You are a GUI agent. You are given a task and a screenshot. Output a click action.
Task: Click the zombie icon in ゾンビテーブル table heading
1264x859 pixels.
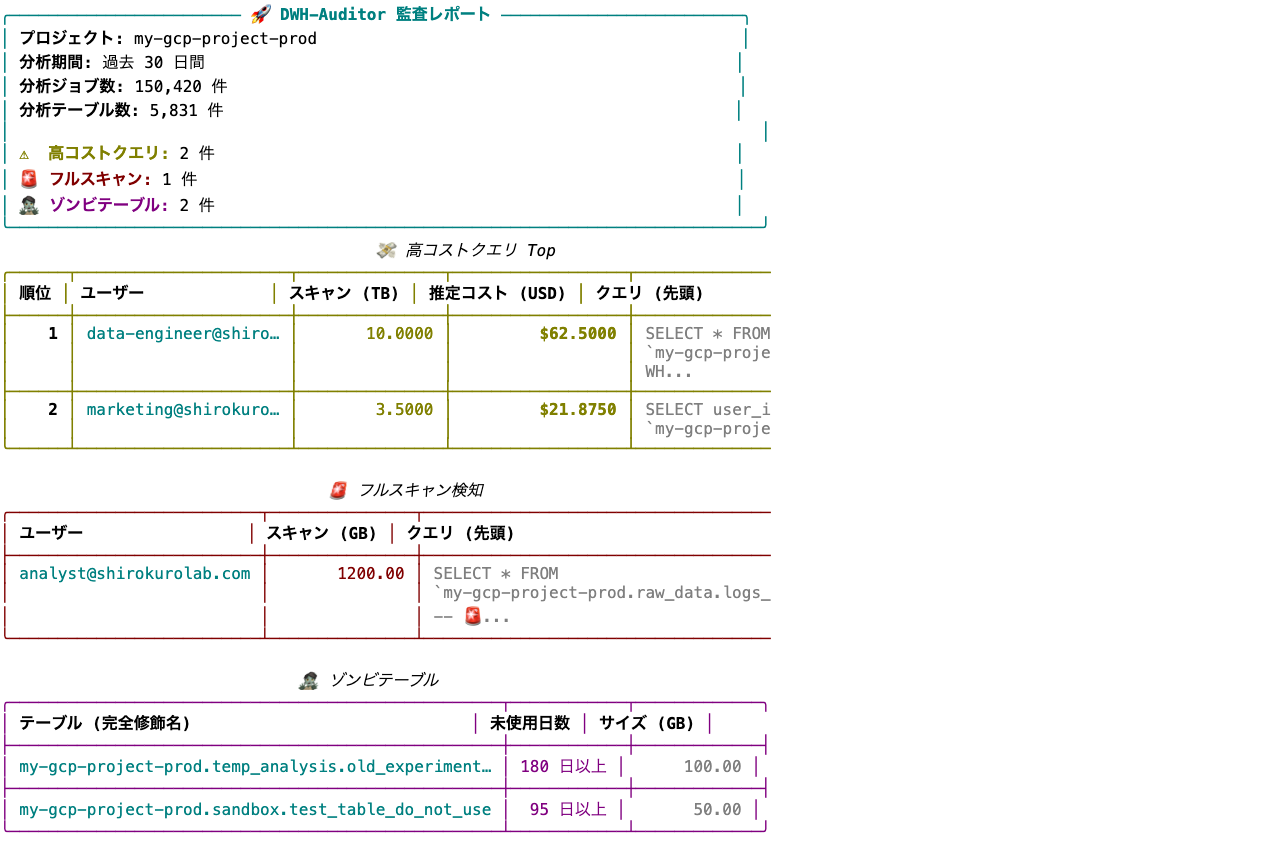click(309, 680)
